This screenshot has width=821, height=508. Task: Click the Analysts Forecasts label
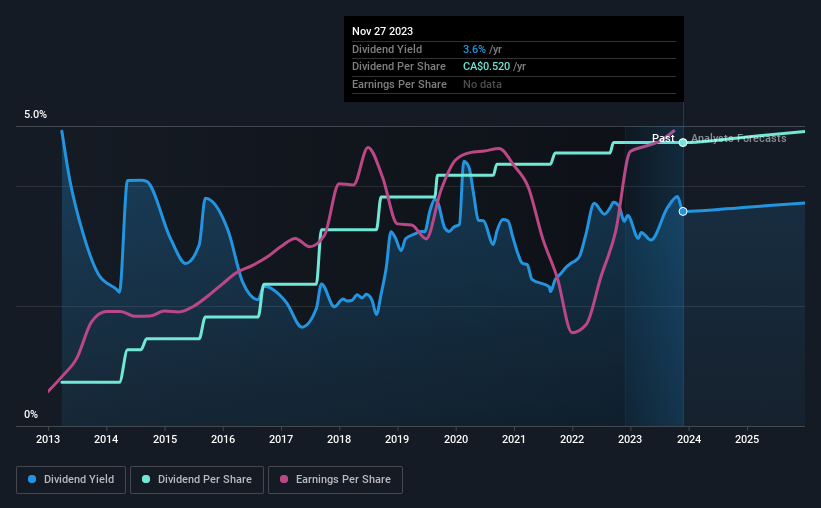click(739, 138)
